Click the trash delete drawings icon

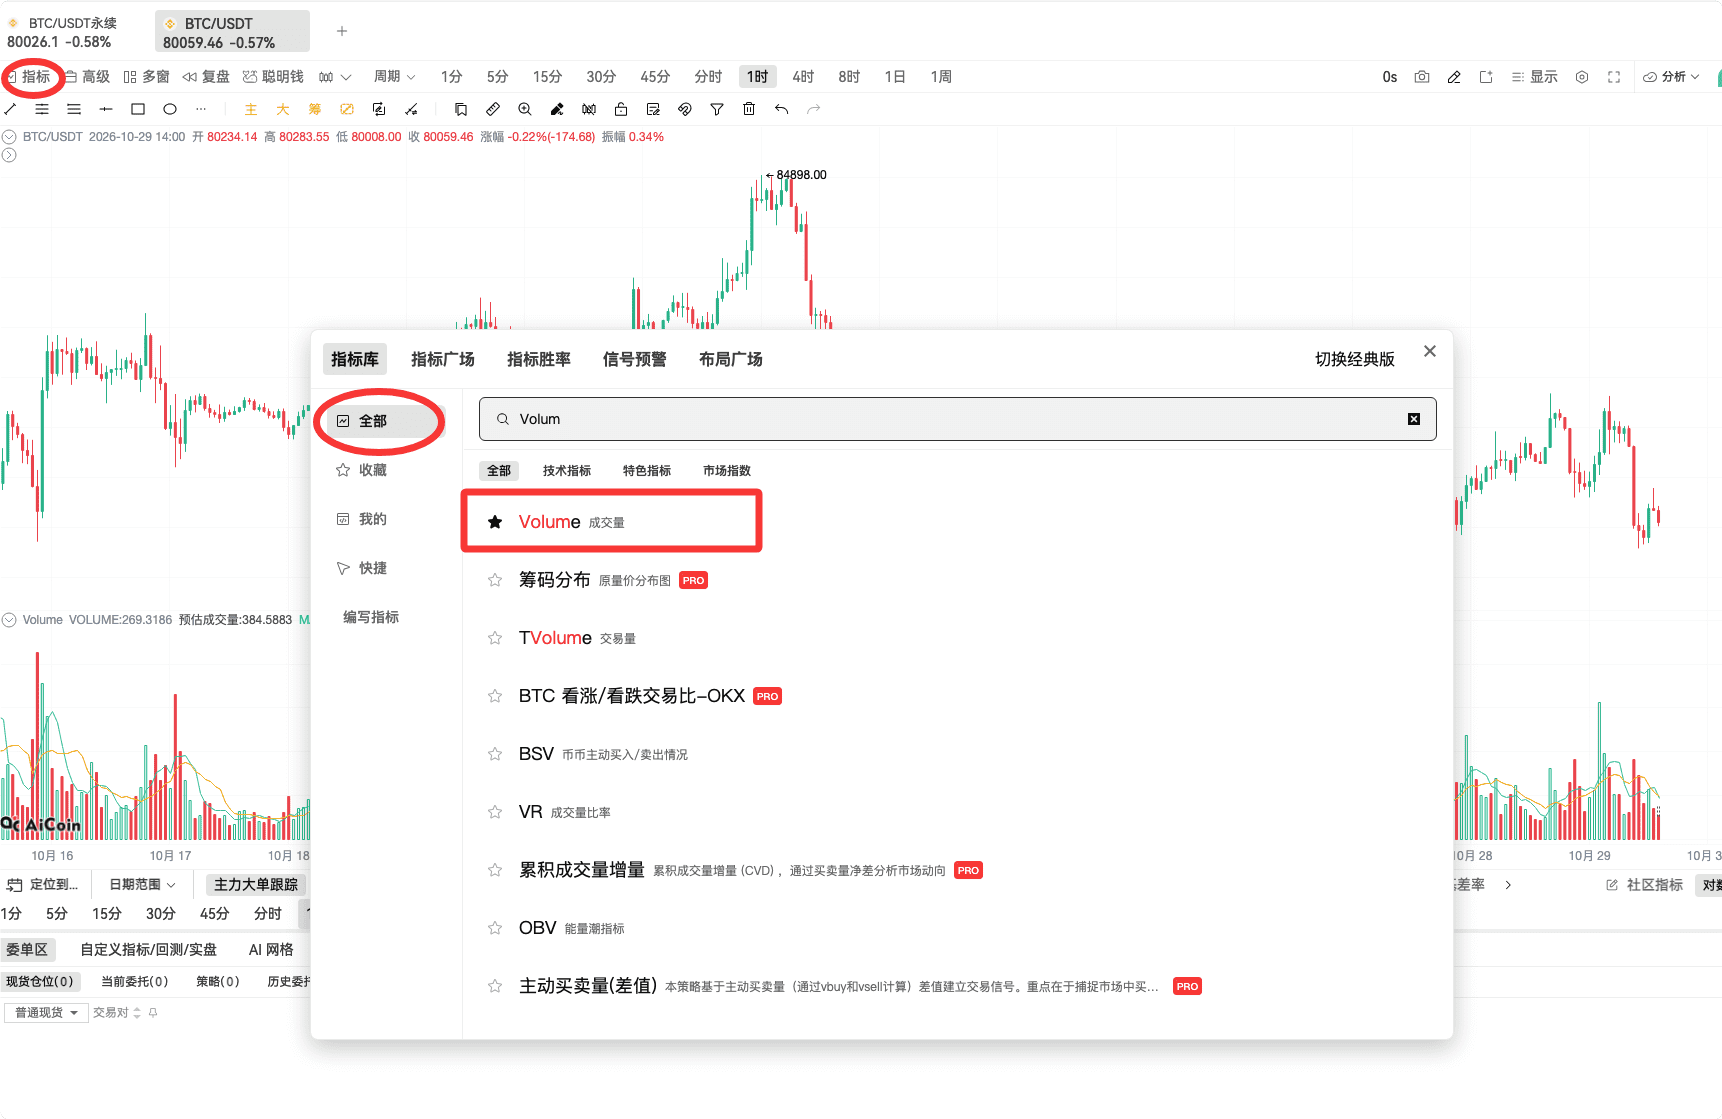coord(749,109)
